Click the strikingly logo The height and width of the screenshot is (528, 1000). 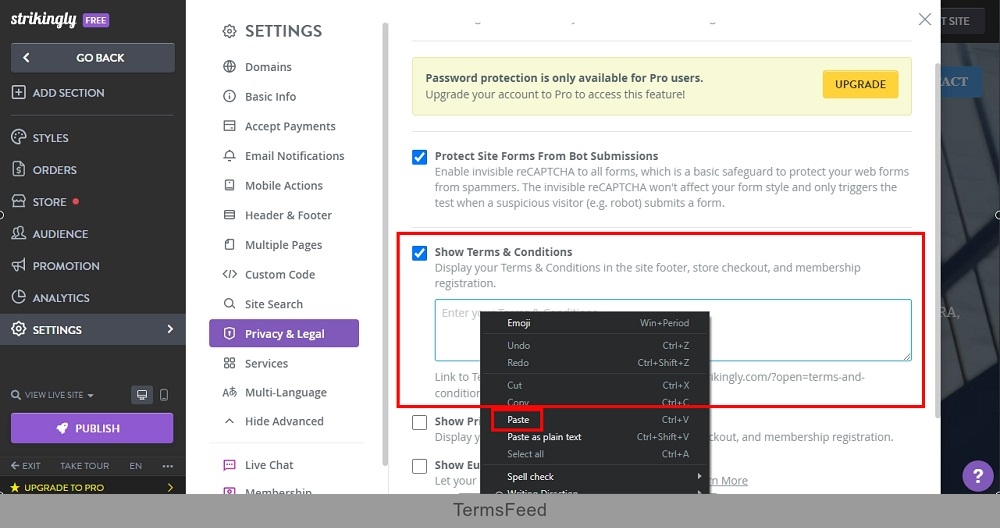click(x=43, y=20)
